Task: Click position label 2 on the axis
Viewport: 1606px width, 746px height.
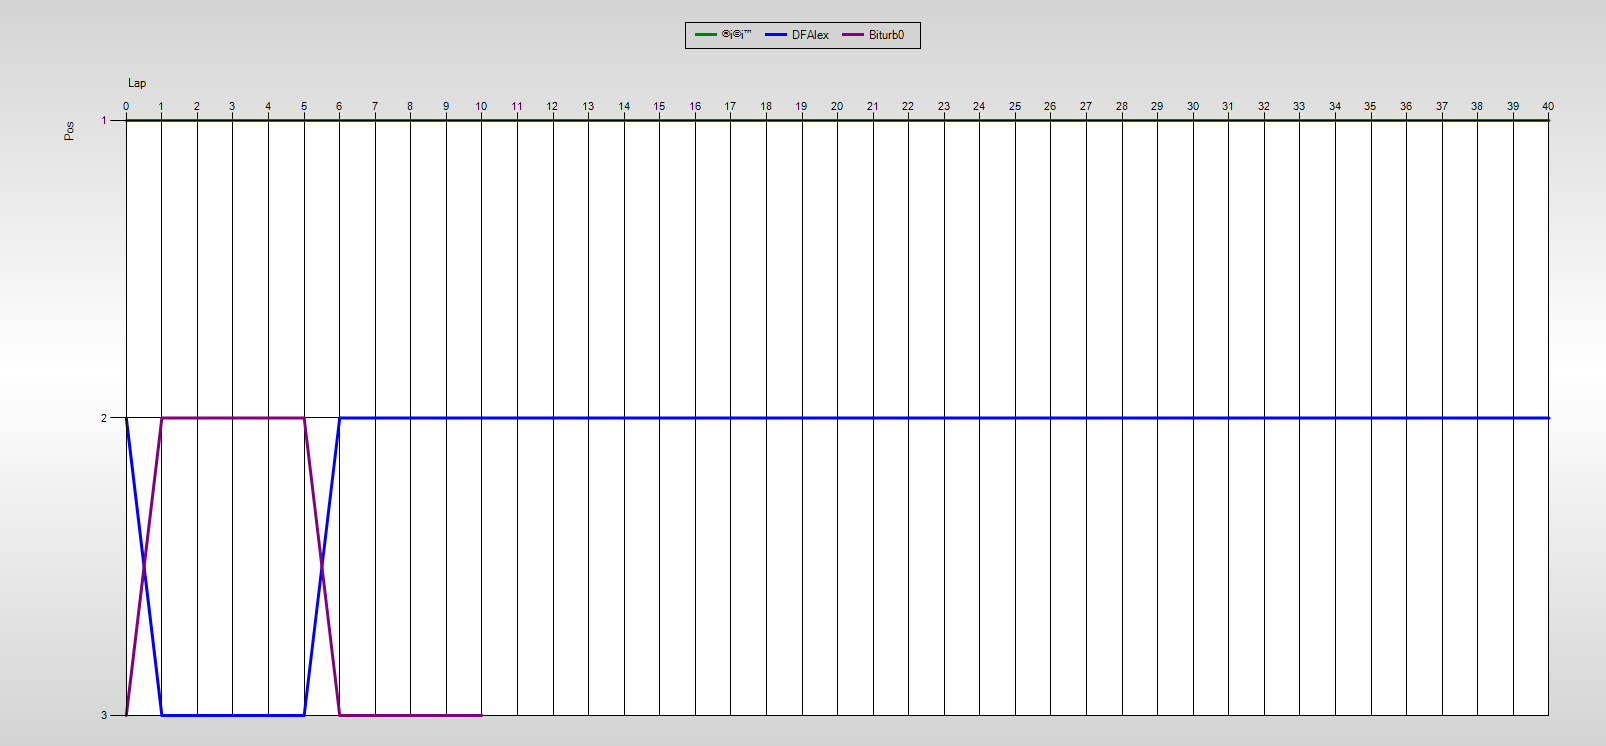Action: pyautogui.click(x=104, y=418)
